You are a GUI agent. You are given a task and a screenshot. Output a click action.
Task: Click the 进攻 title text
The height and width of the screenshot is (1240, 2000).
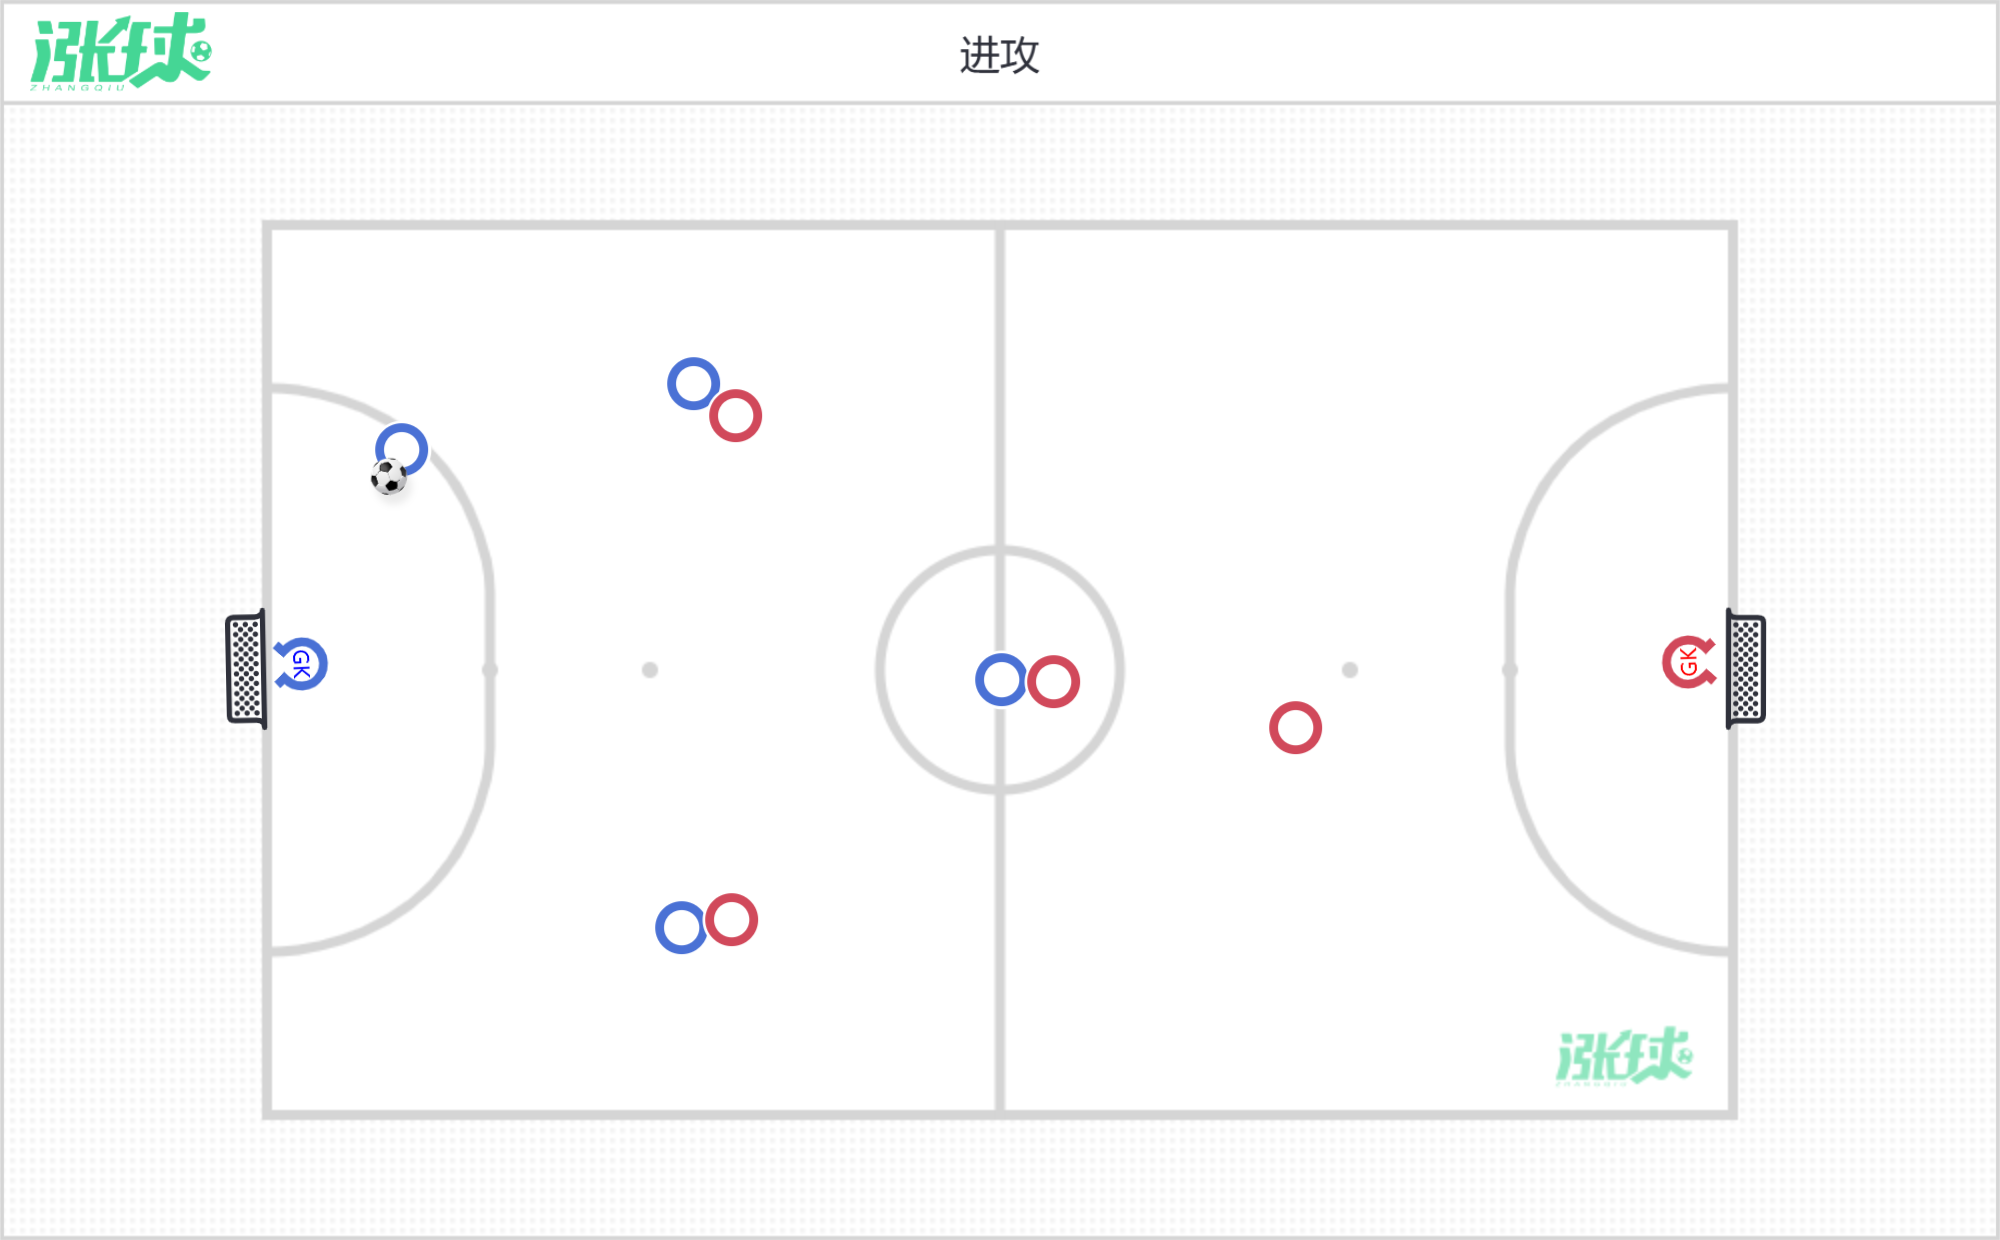[1000, 55]
